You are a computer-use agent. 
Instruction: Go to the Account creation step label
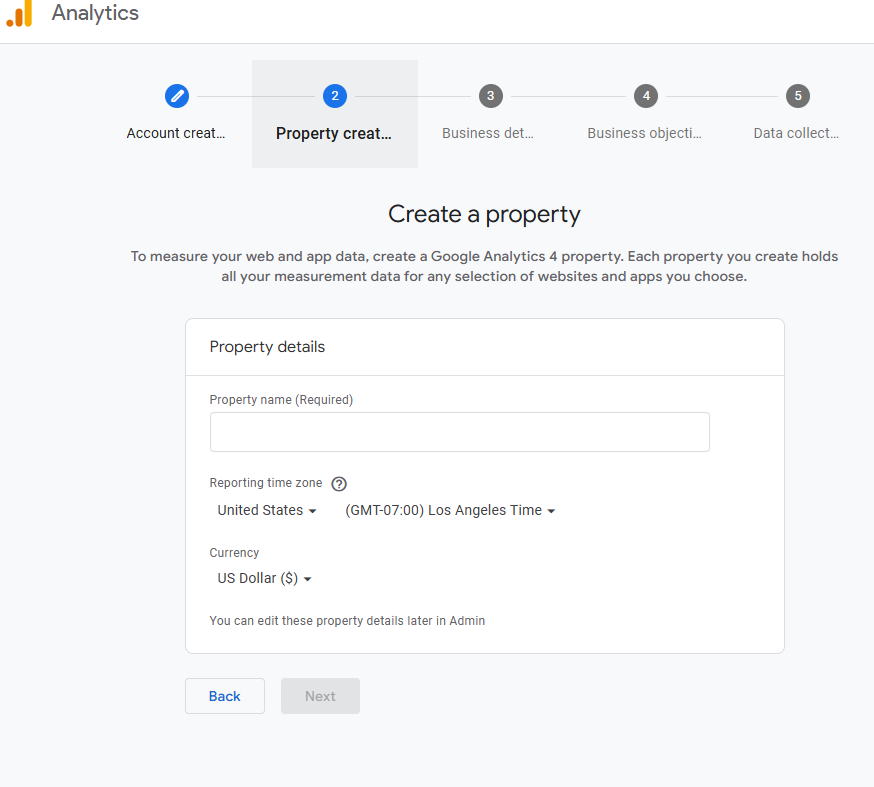point(176,133)
